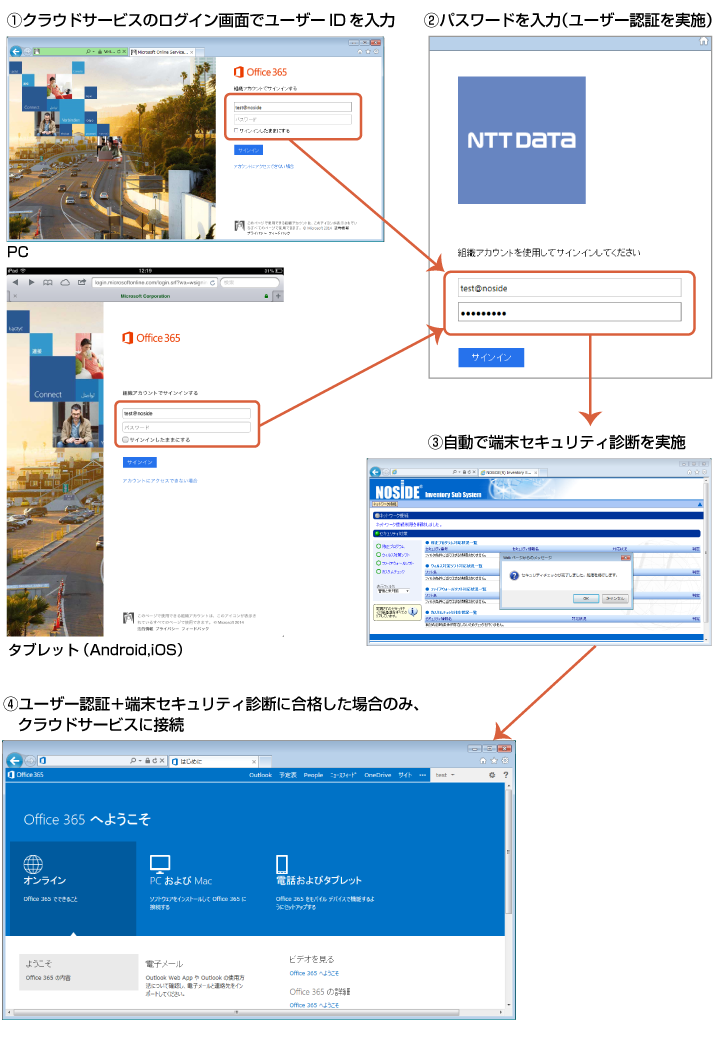Click the favorites star in the Office 365 welcome browser
This screenshot has height=1037, width=716.
pos(494,761)
